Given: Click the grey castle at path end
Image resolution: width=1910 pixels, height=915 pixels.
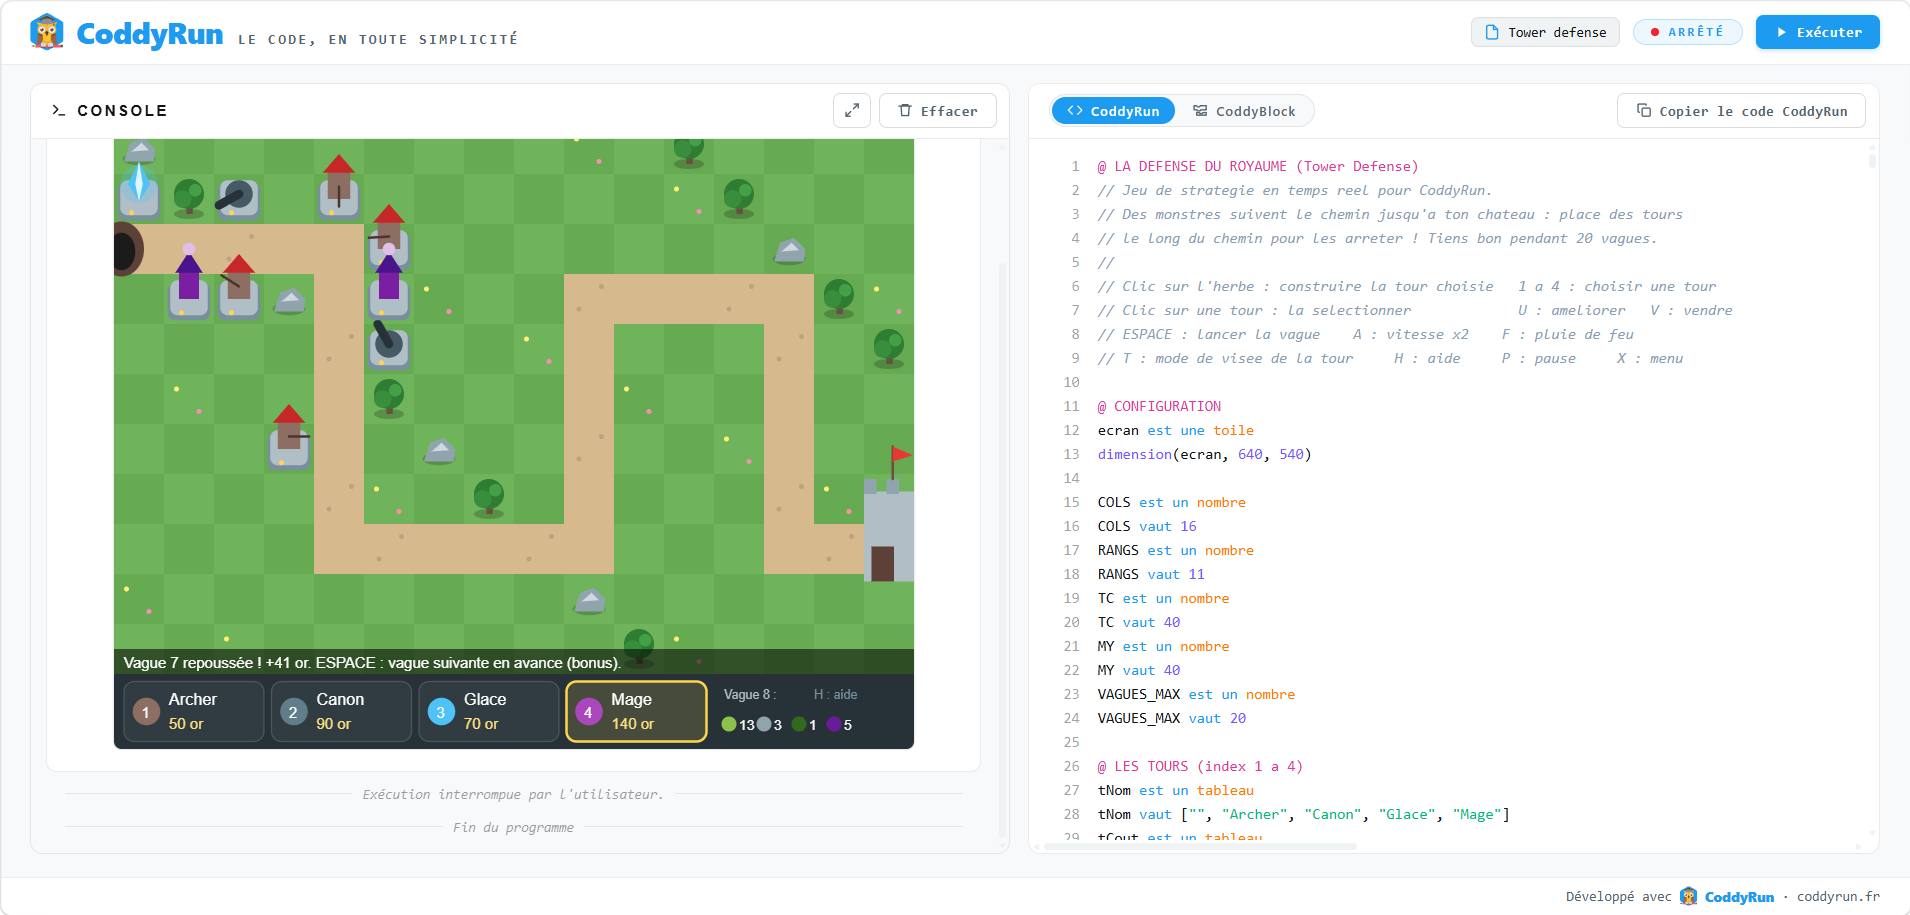Looking at the screenshot, I should 888,530.
